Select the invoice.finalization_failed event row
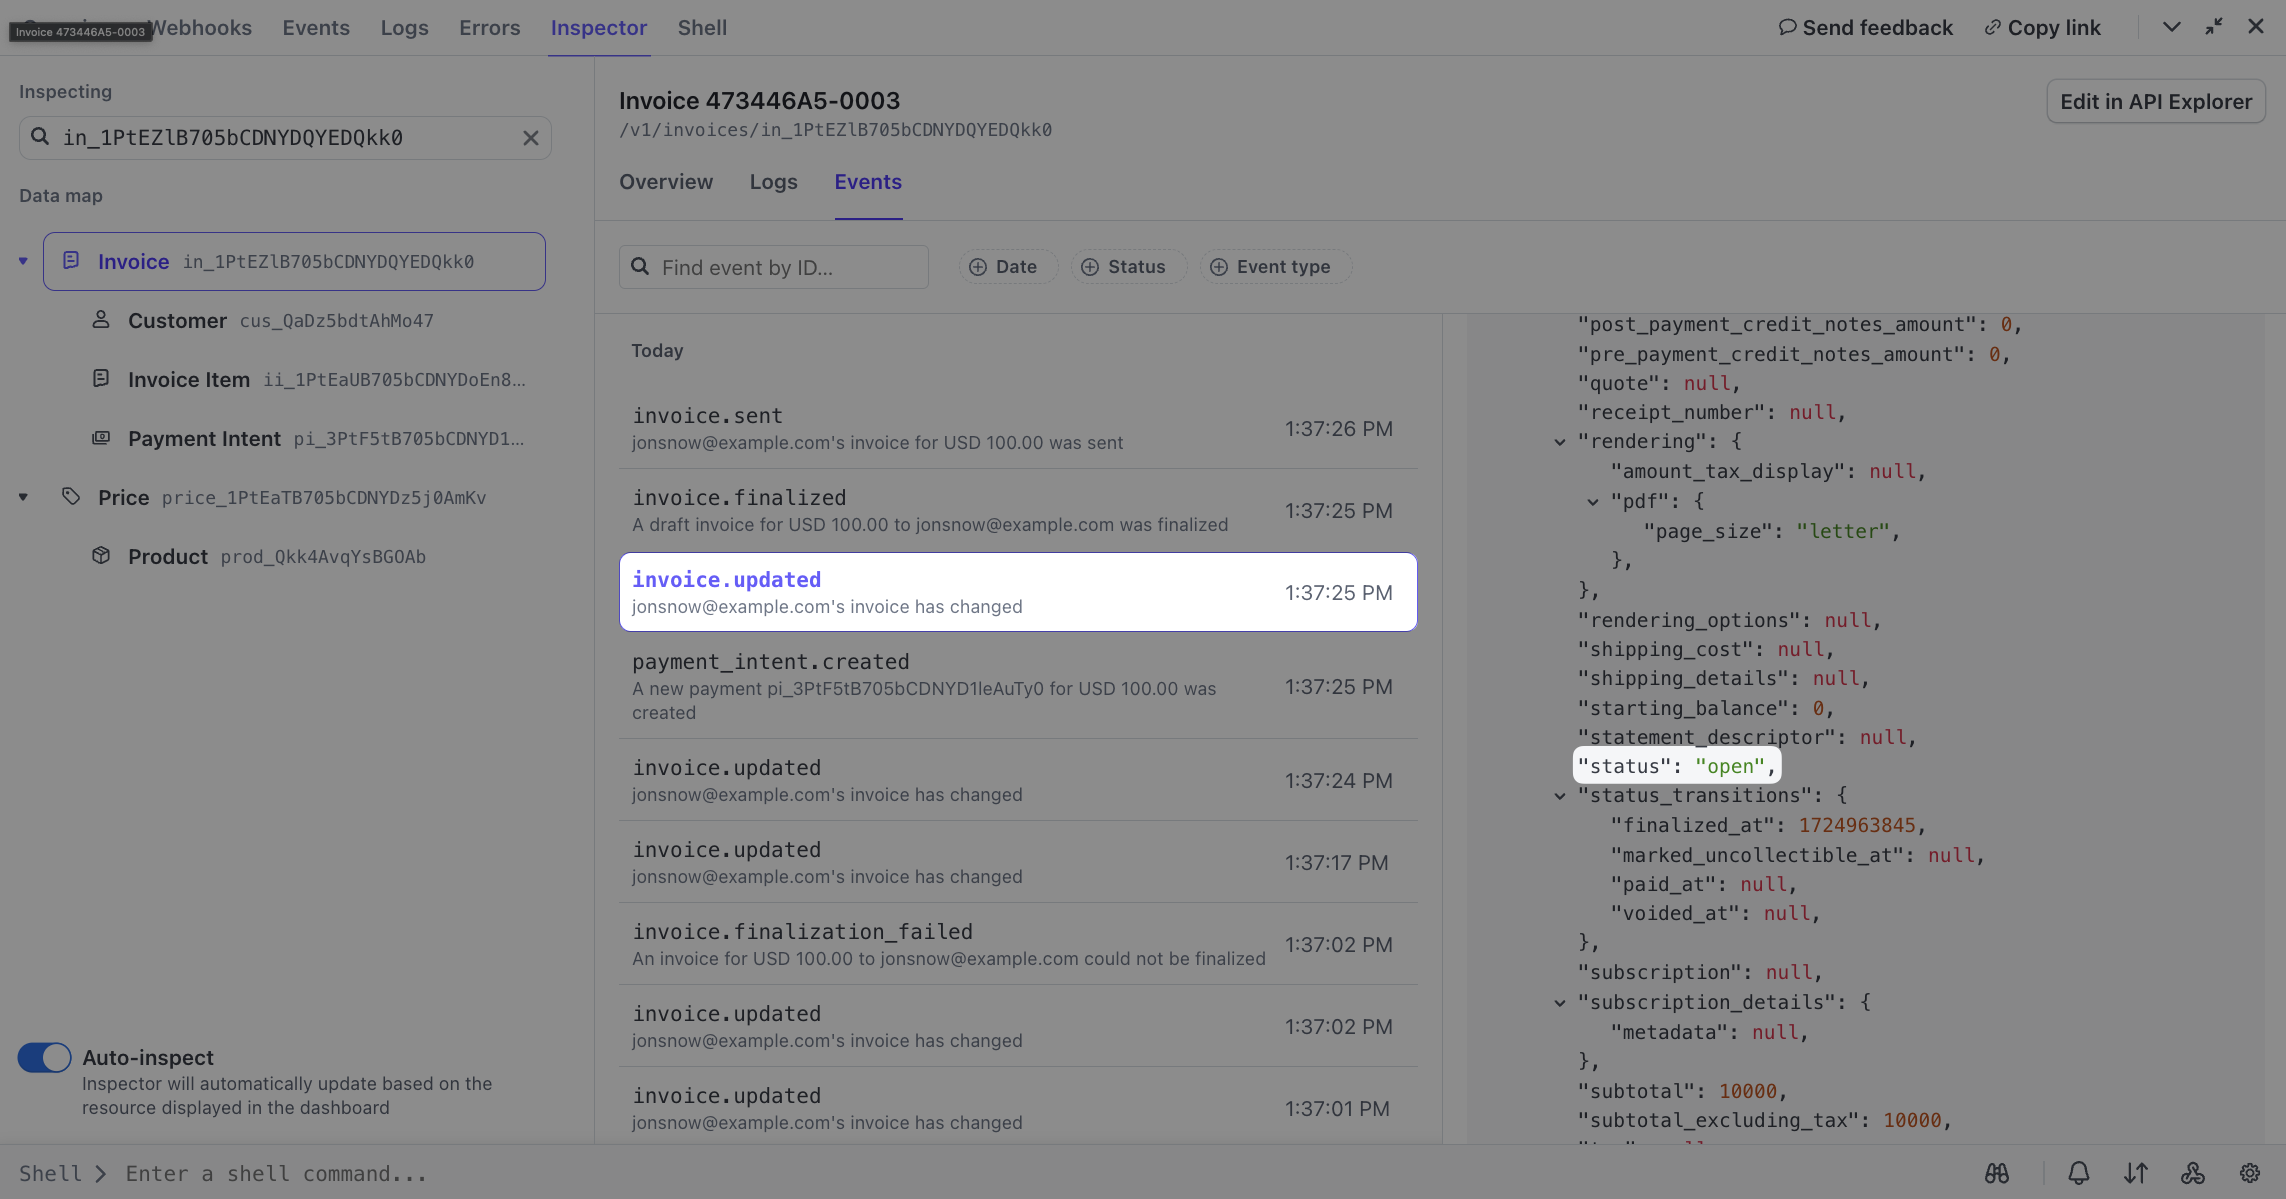Screen dimensions: 2286x1199 (1017, 944)
